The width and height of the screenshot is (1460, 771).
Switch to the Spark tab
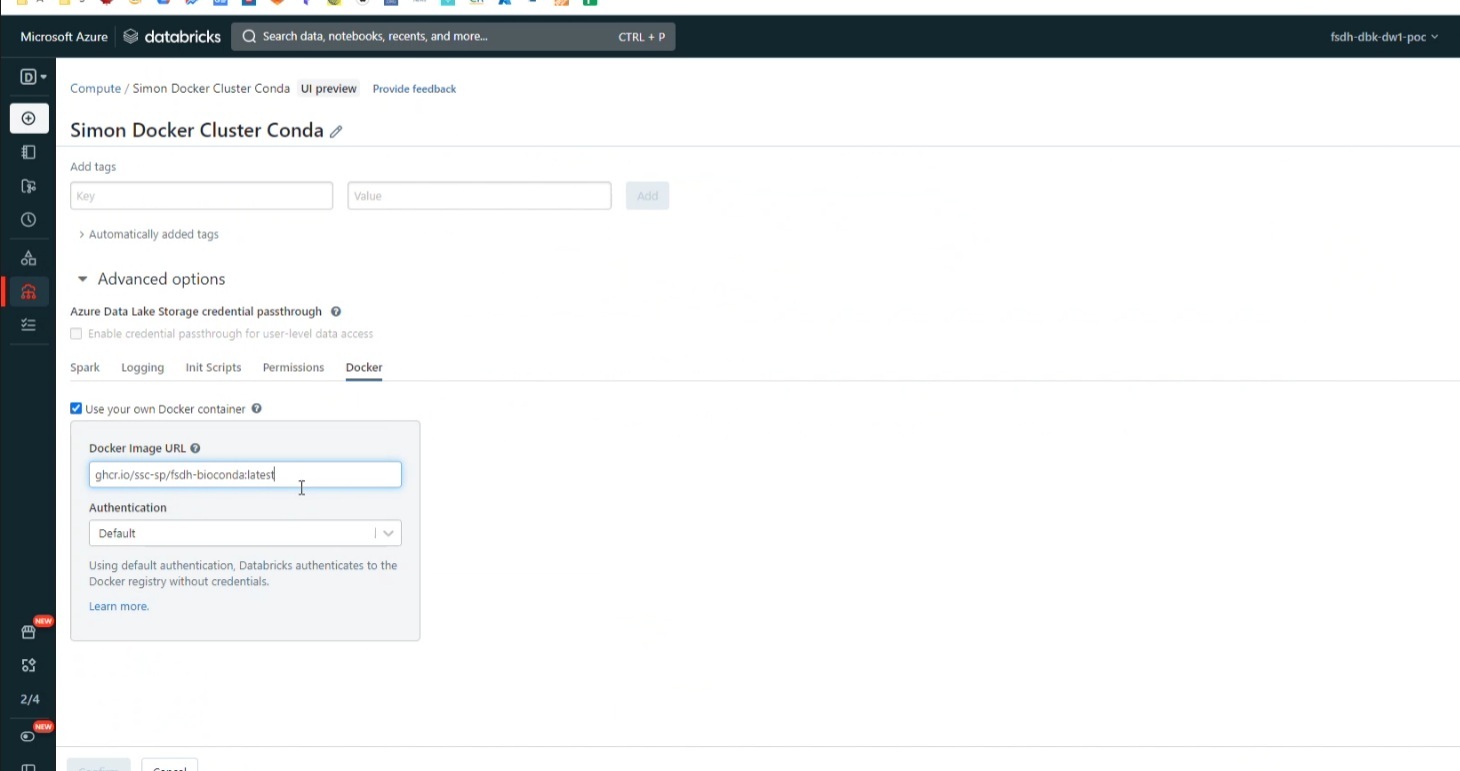tap(85, 368)
